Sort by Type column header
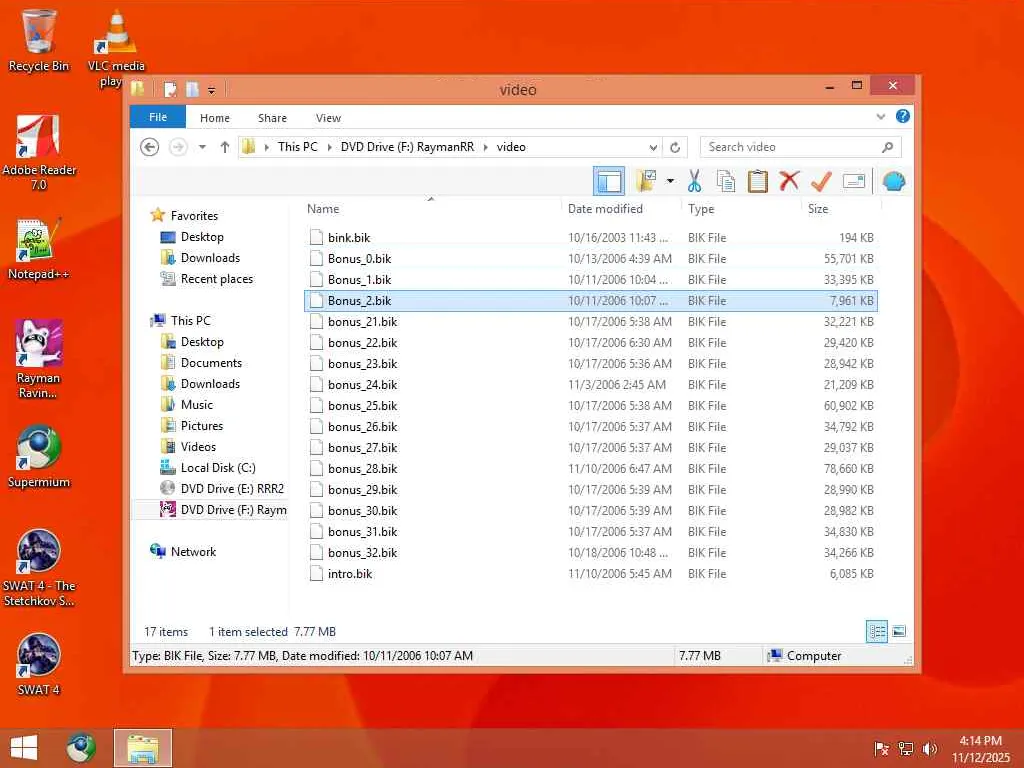This screenshot has width=1024, height=768. [741, 209]
